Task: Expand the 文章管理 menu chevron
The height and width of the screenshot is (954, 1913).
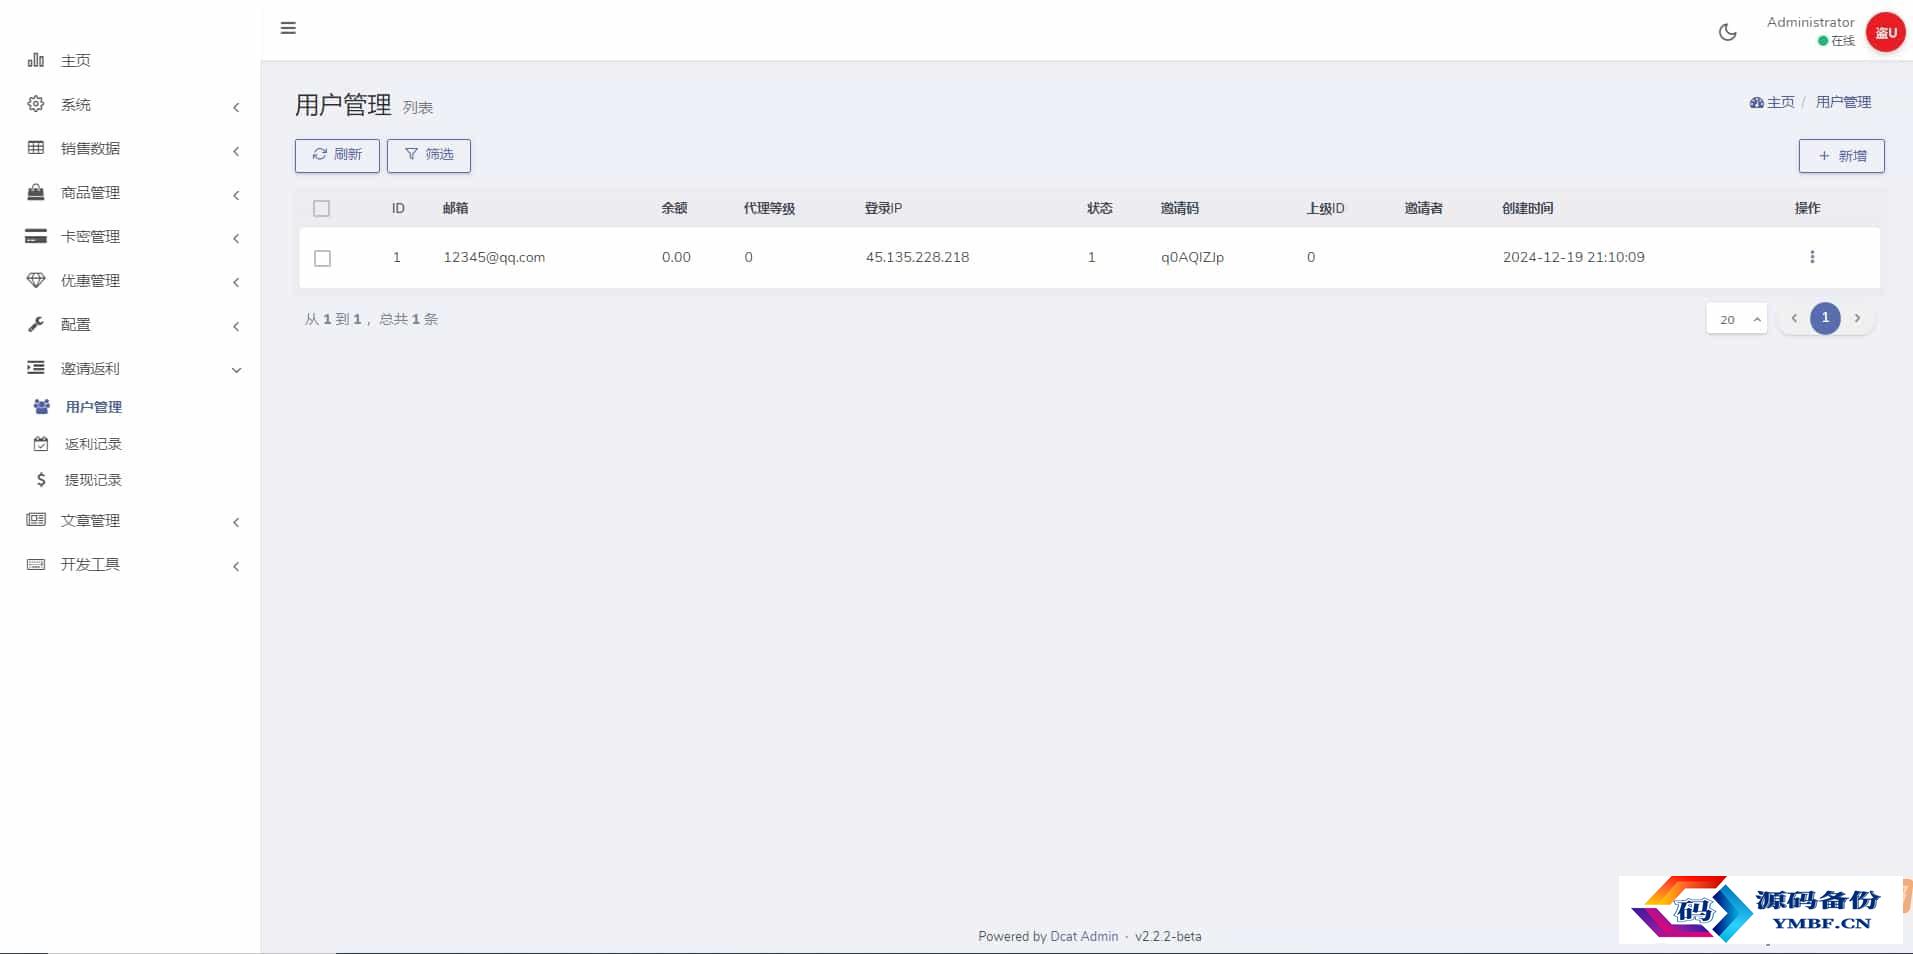Action: pyautogui.click(x=236, y=522)
